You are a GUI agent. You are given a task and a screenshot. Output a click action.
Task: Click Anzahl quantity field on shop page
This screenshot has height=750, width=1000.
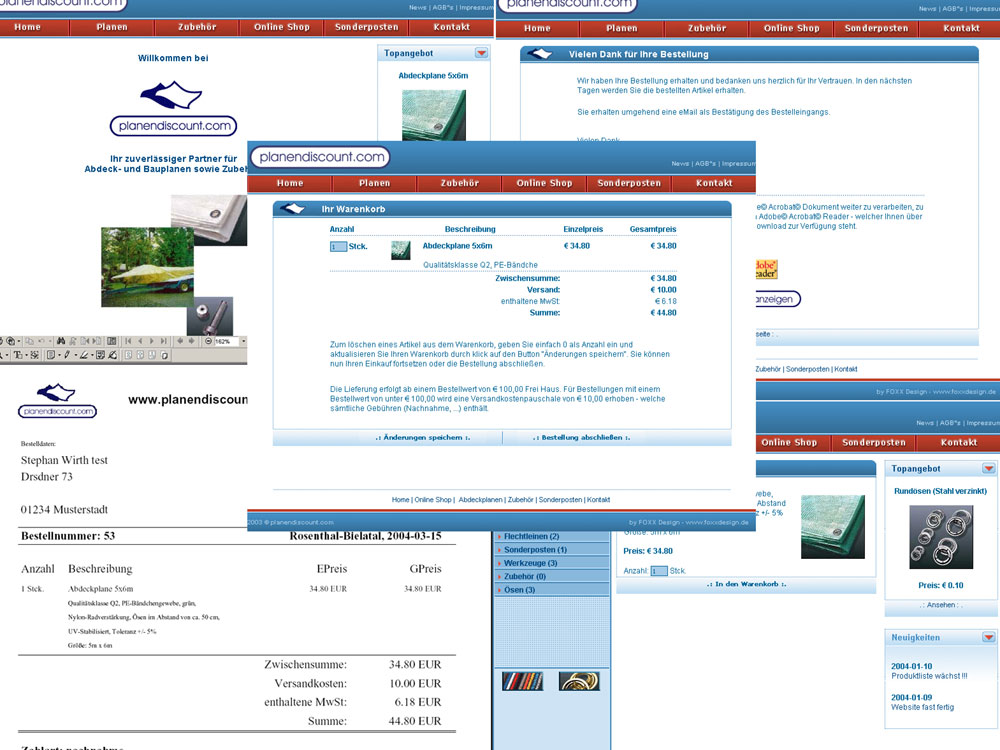[659, 571]
